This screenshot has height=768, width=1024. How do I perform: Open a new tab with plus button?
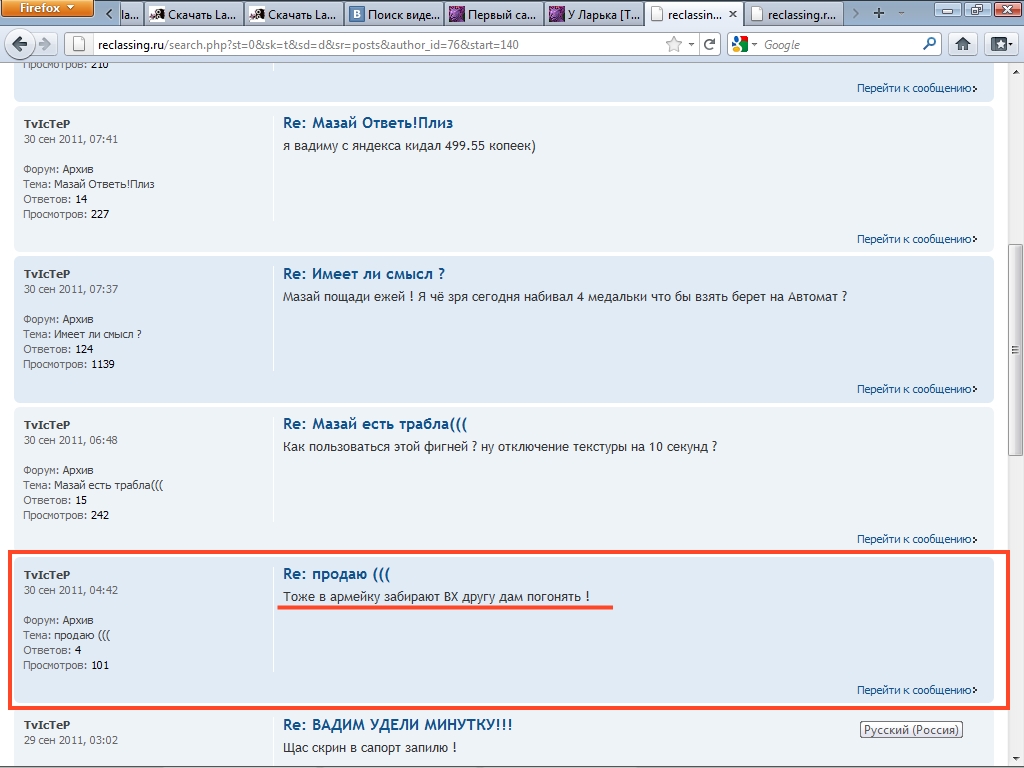pyautogui.click(x=879, y=14)
